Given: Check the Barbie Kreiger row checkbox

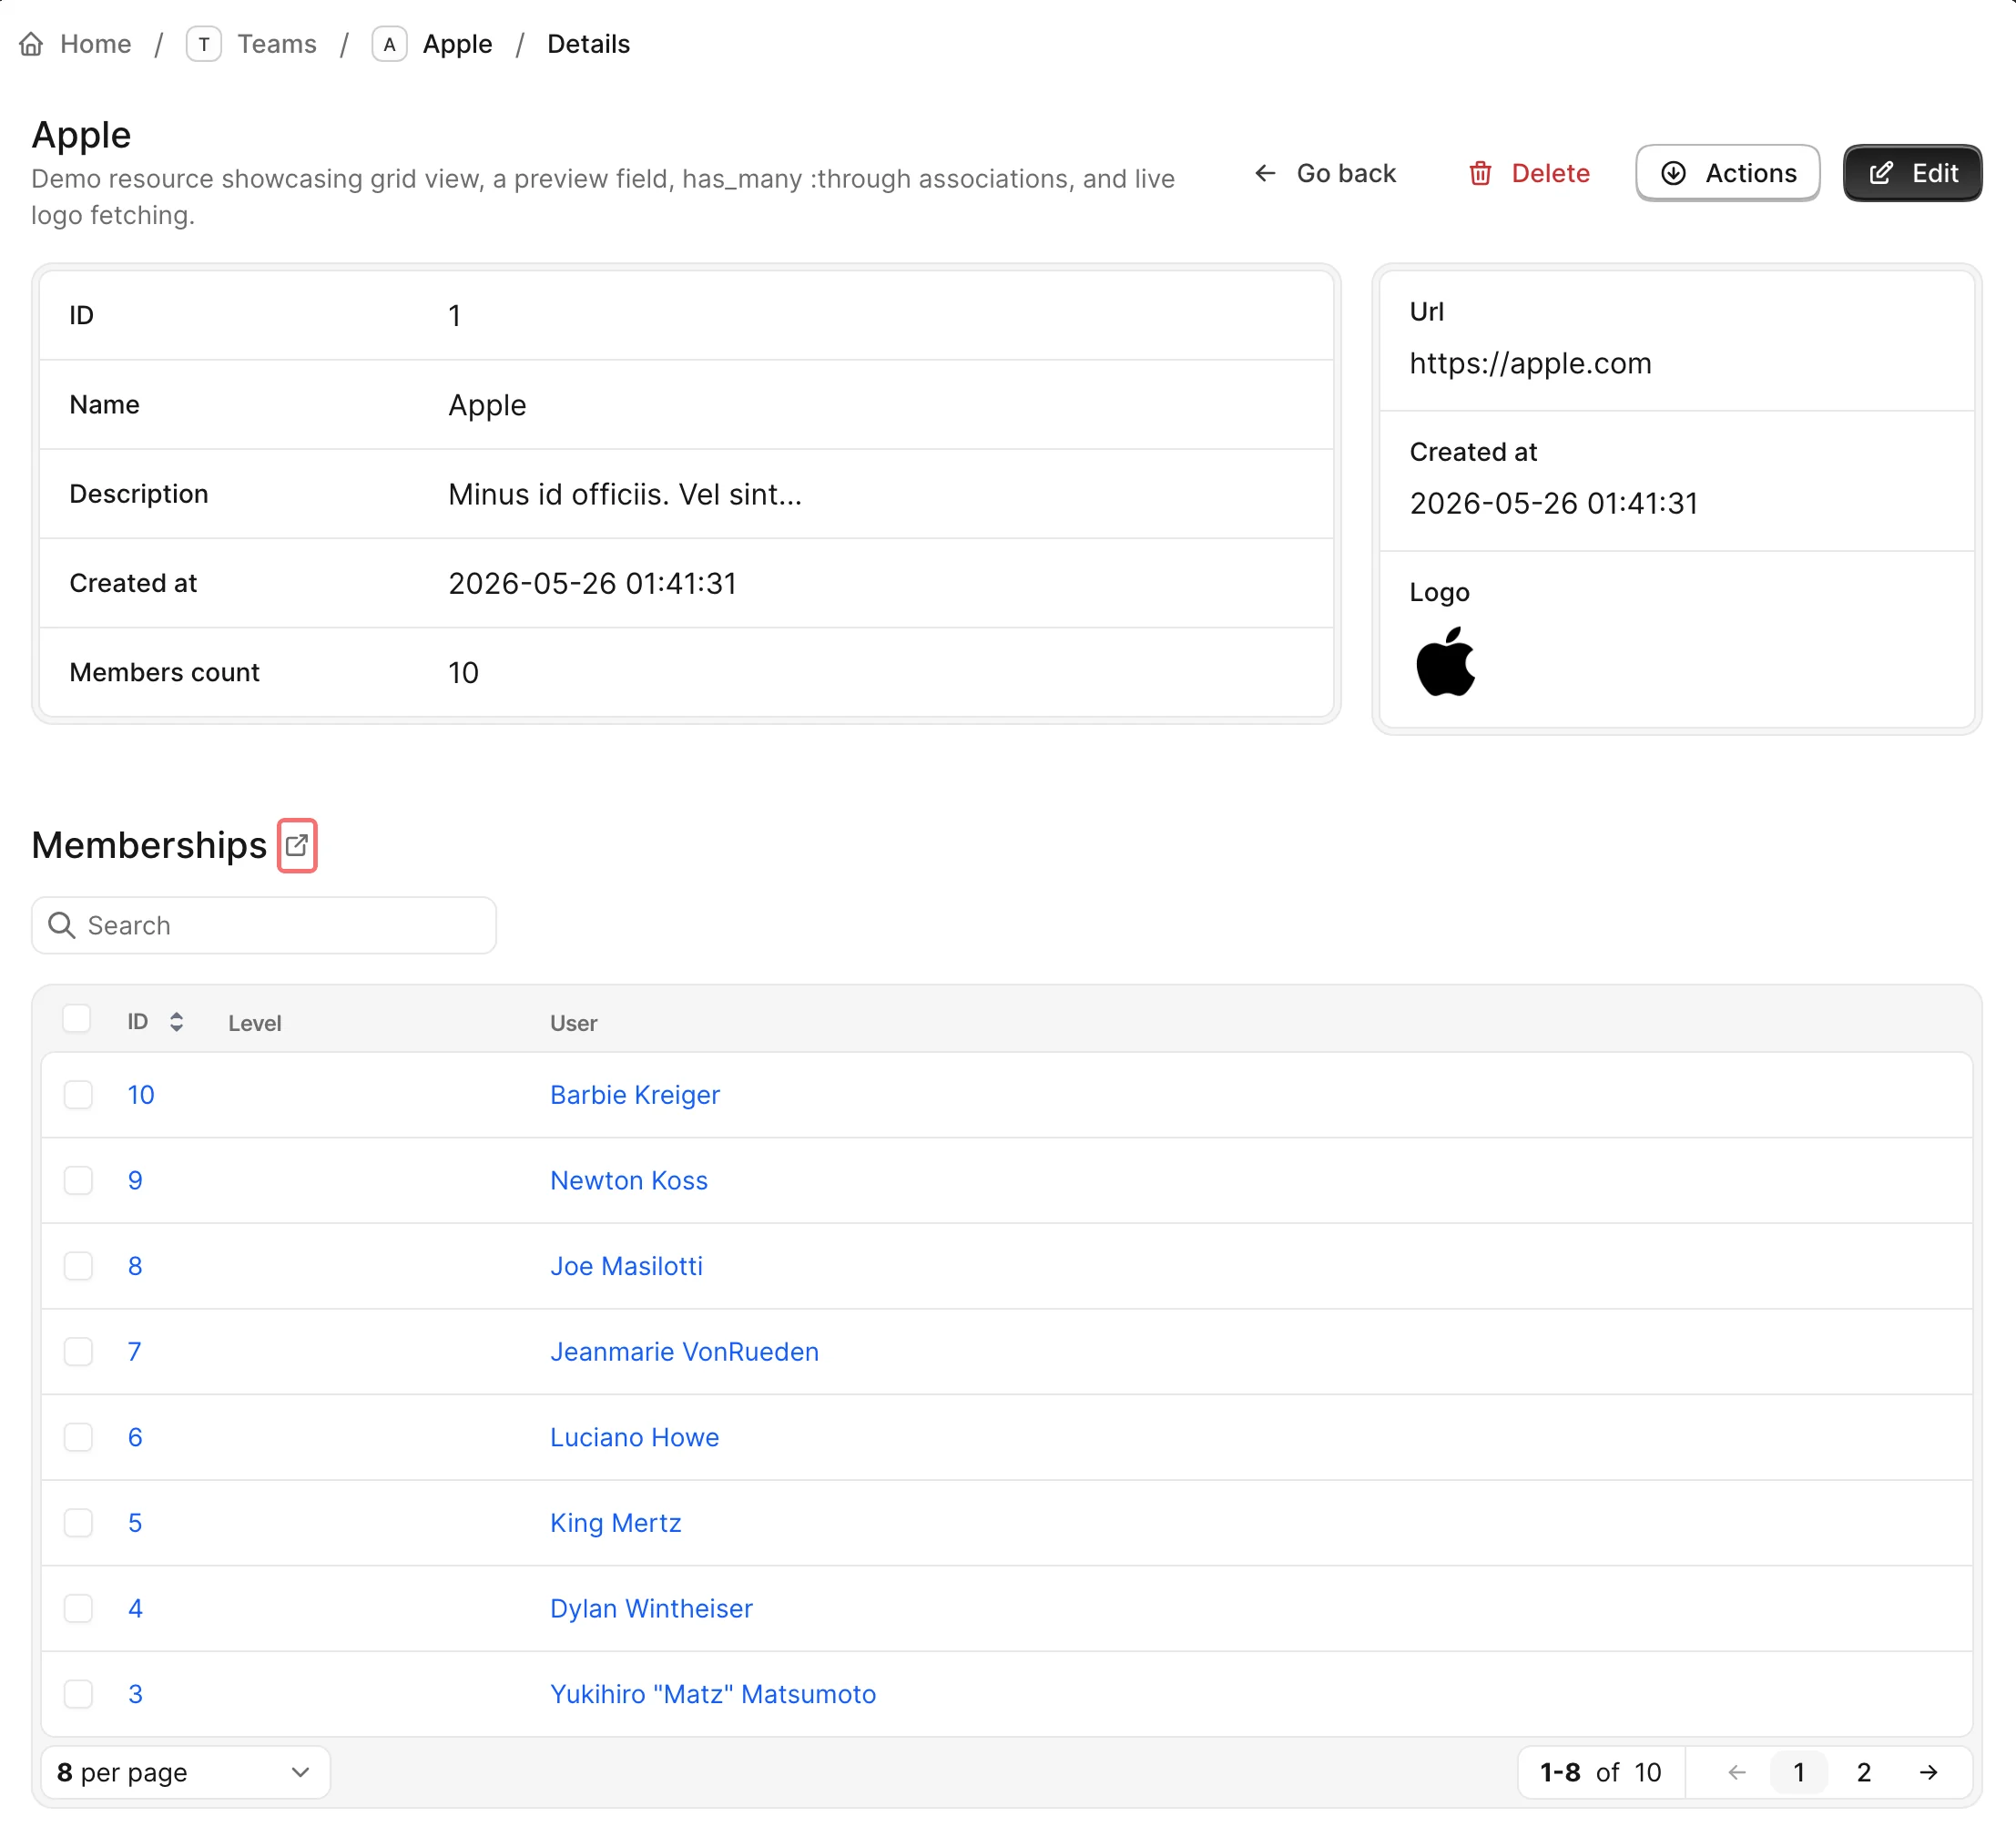Looking at the screenshot, I should point(78,1094).
